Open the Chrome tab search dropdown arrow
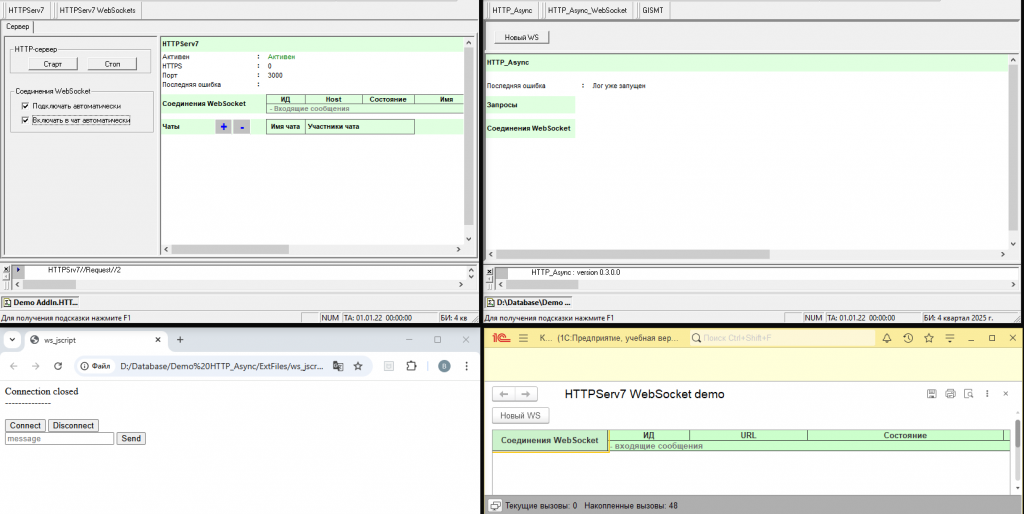 12,340
